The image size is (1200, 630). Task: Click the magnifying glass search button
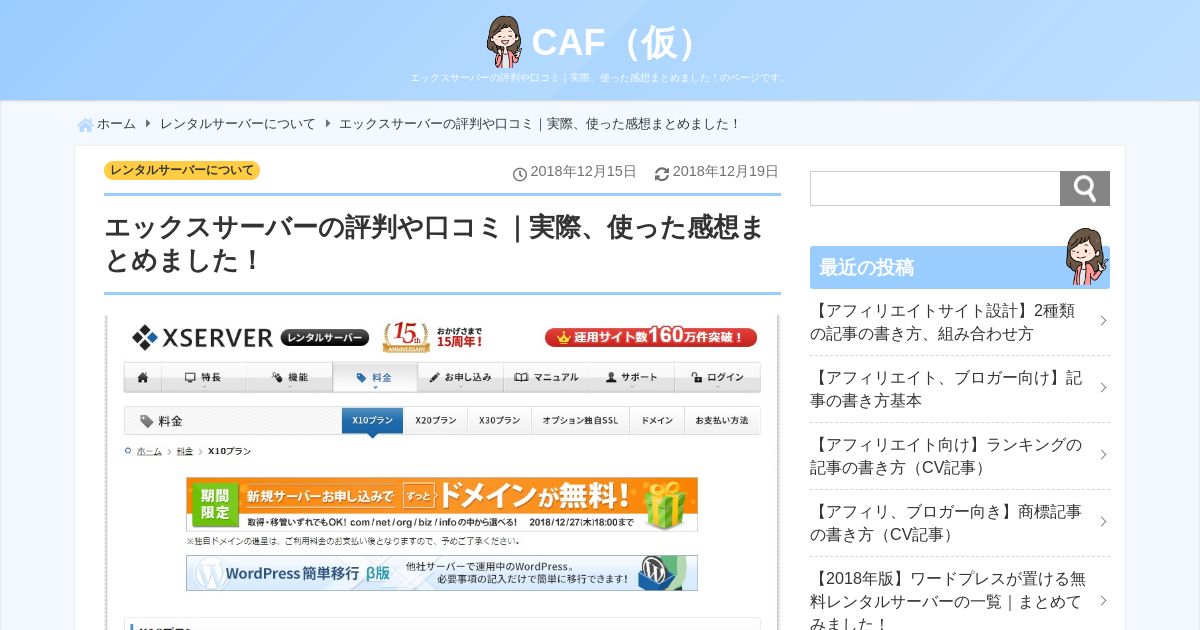click(1085, 188)
